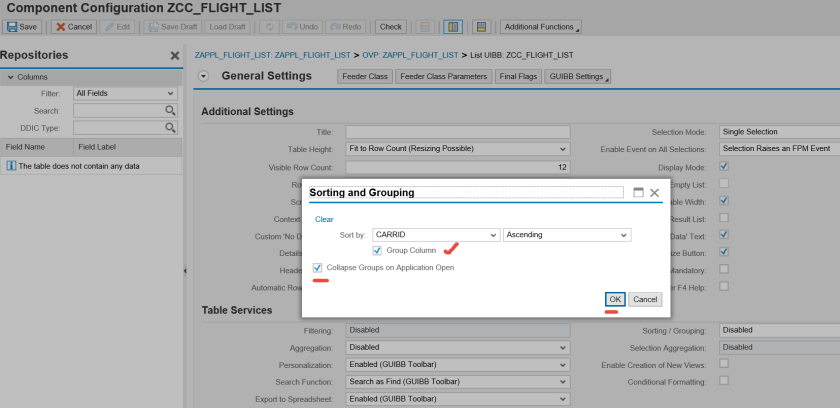Collapse General Settings with the round arrow
The width and height of the screenshot is (840, 408).
coord(204,76)
